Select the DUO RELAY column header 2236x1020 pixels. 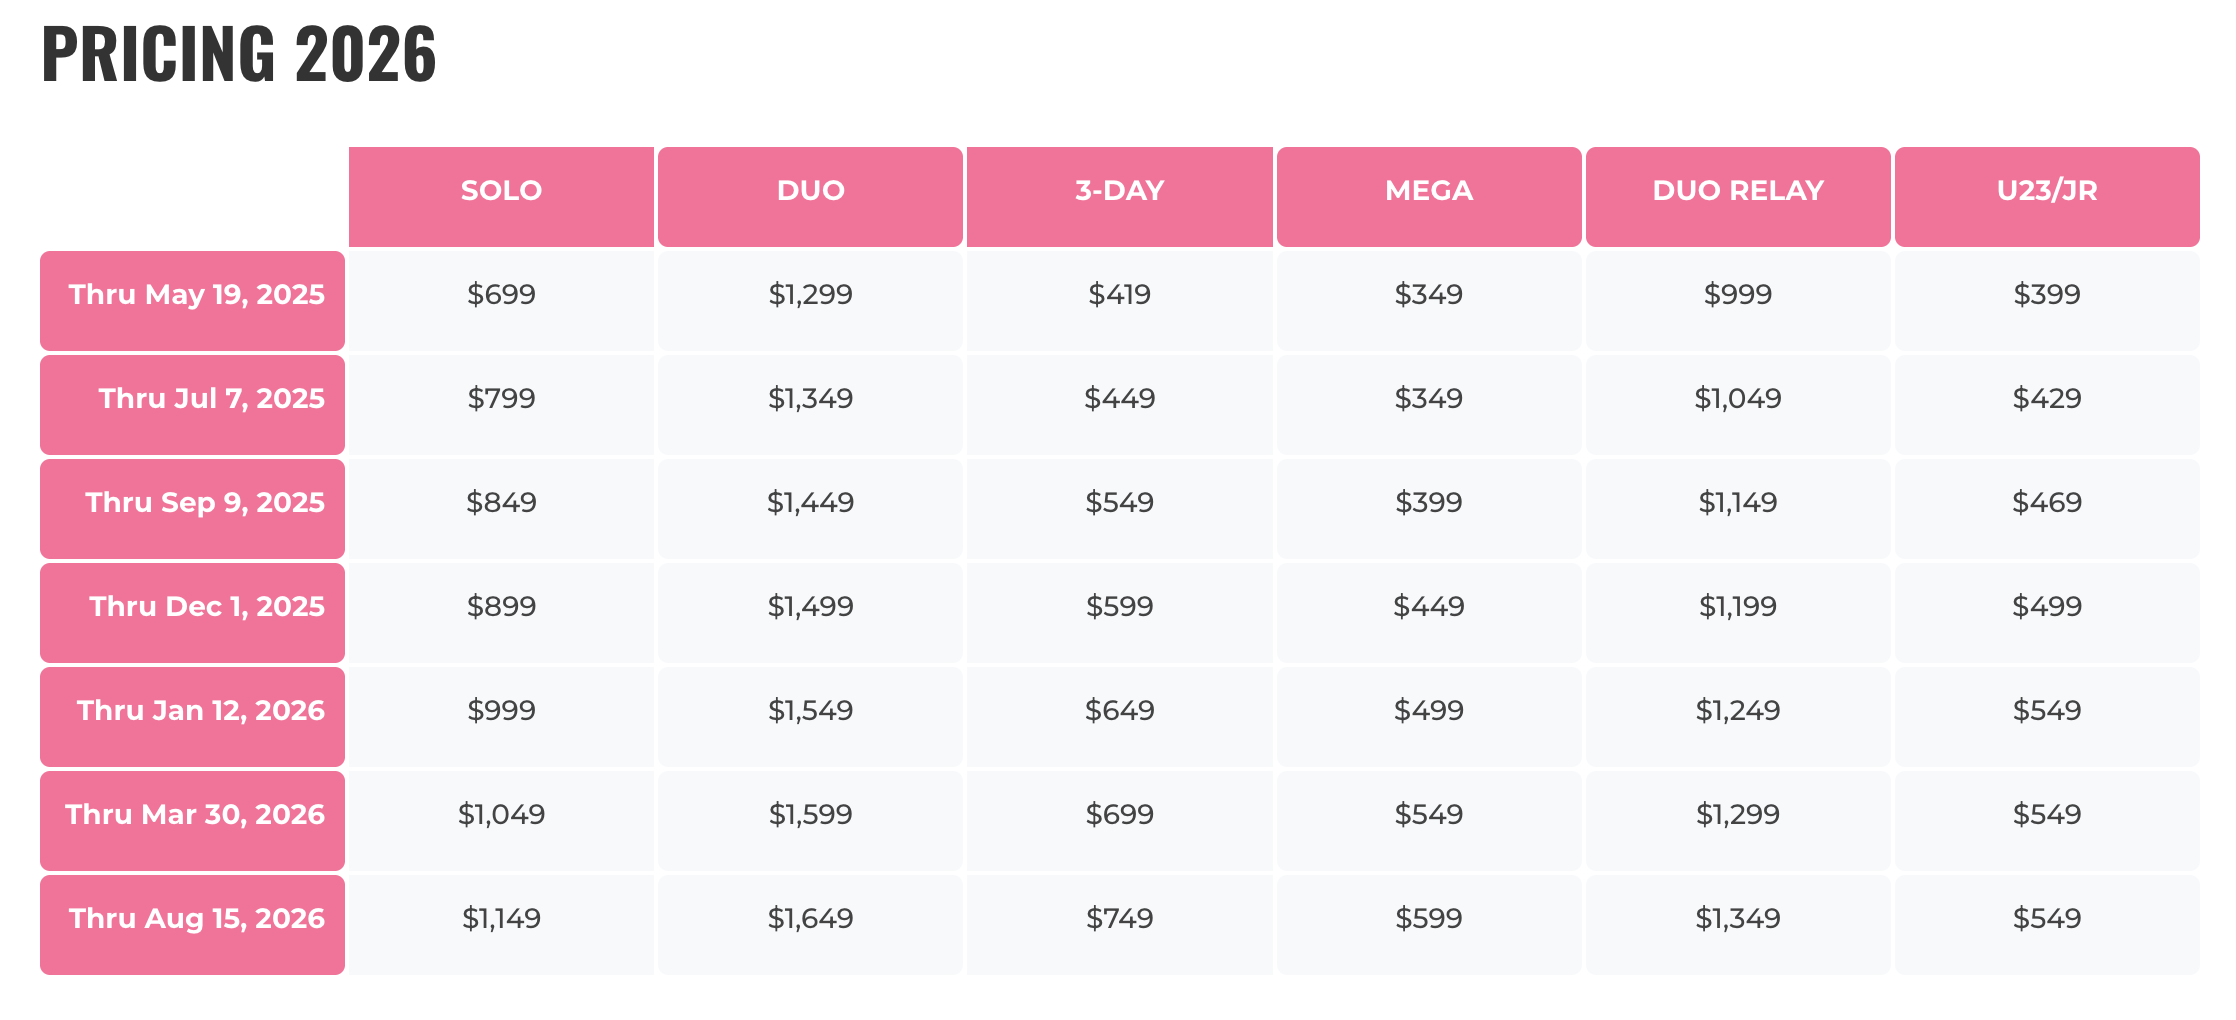(1737, 191)
